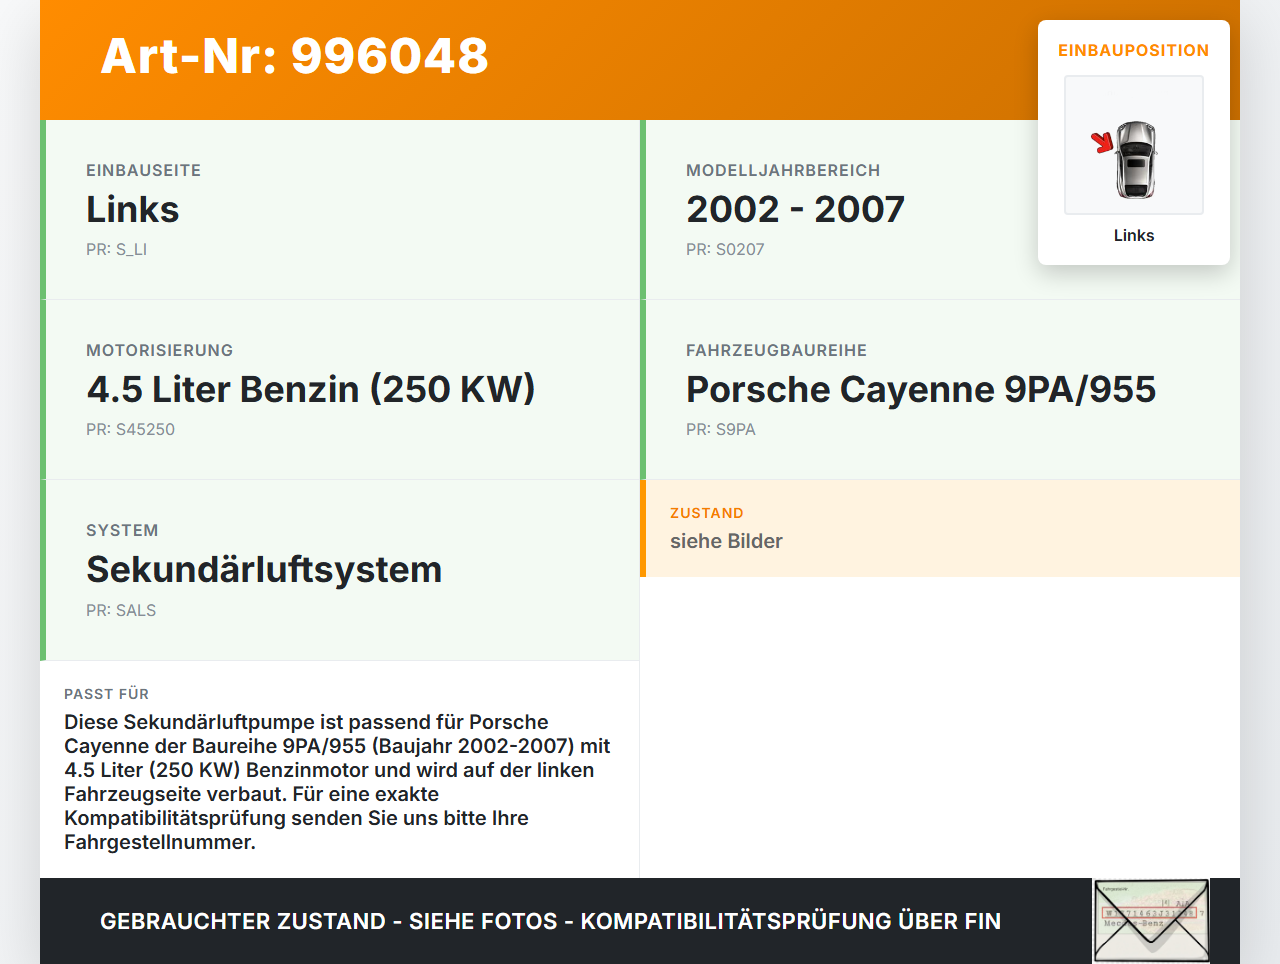1280x964 pixels.
Task: Select the SYSTEM Sekundärluftsystem option
Action: coord(264,569)
